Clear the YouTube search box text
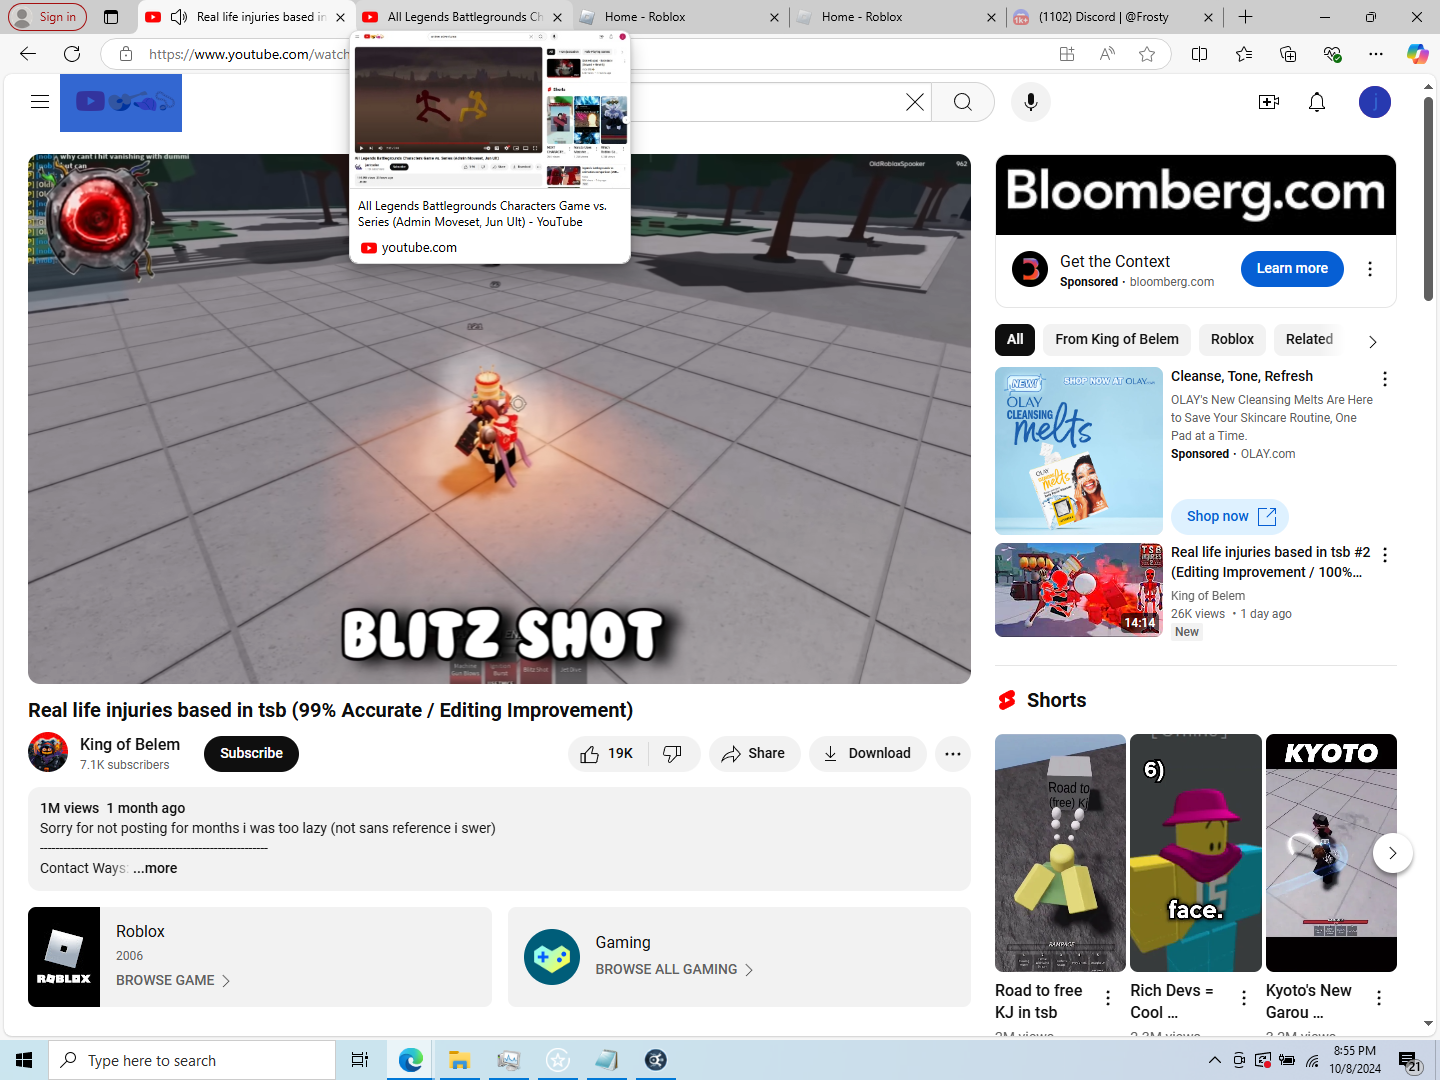 (x=915, y=102)
